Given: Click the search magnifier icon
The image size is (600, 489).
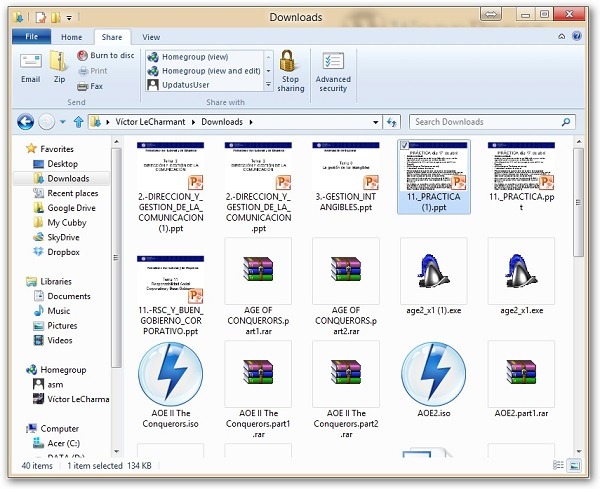Looking at the screenshot, I should tap(566, 122).
